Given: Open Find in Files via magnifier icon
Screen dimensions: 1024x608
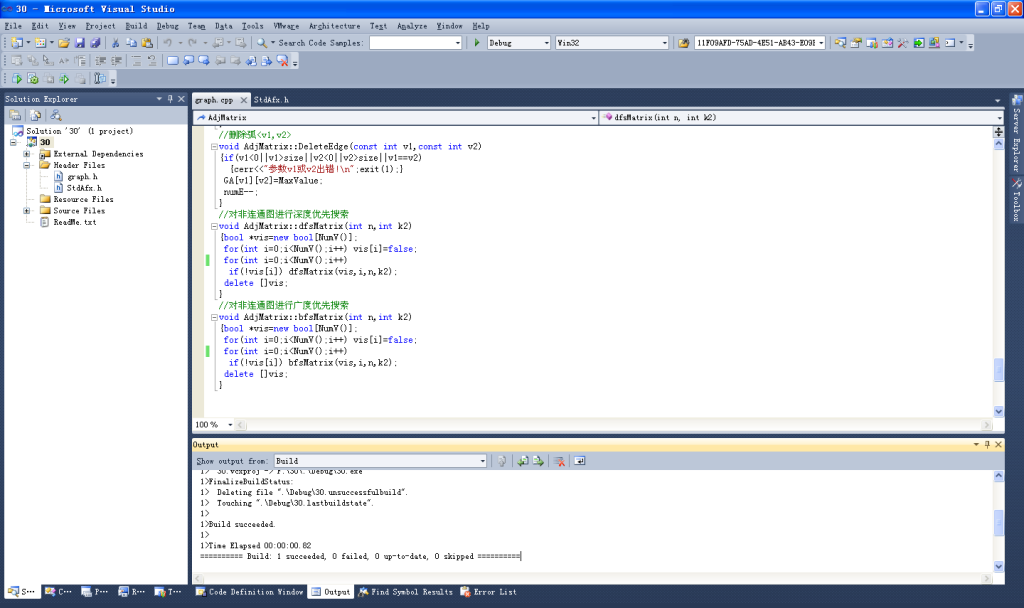Looking at the screenshot, I should click(260, 44).
